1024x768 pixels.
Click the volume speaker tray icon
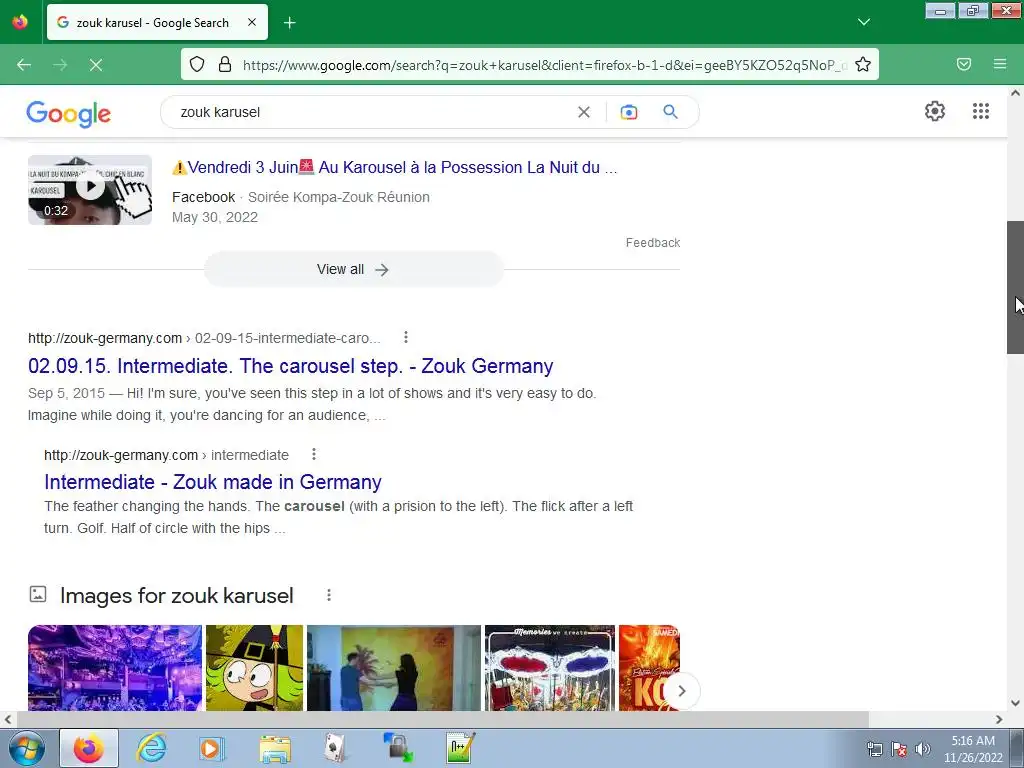[x=923, y=749]
